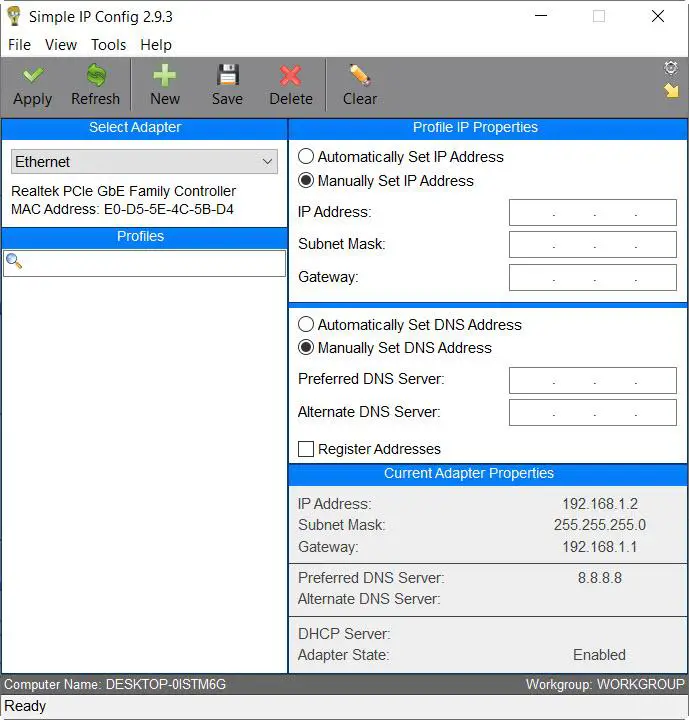The image size is (689, 720).
Task: Close the Simple IP Config window
Action: click(658, 16)
